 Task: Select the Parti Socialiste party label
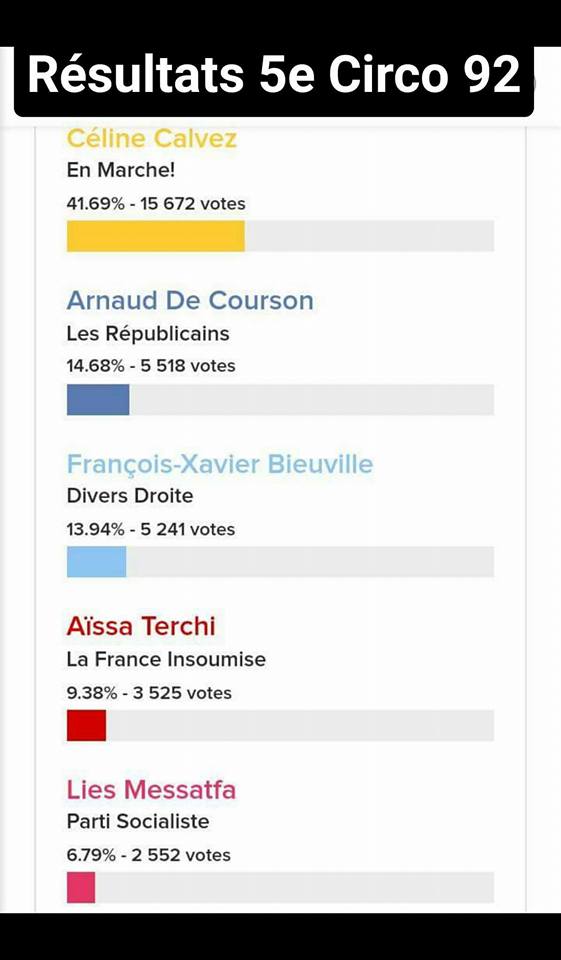[138, 822]
